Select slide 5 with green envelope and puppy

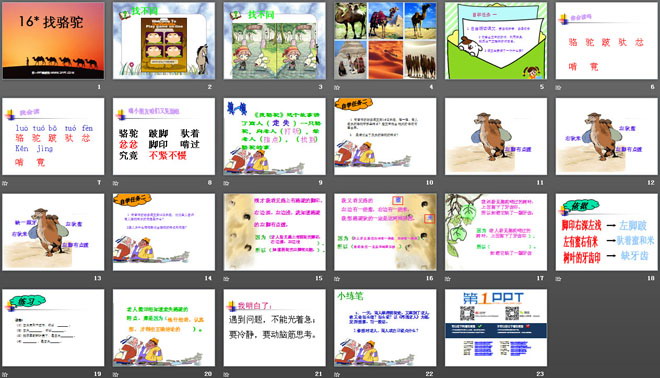[x=496, y=40]
